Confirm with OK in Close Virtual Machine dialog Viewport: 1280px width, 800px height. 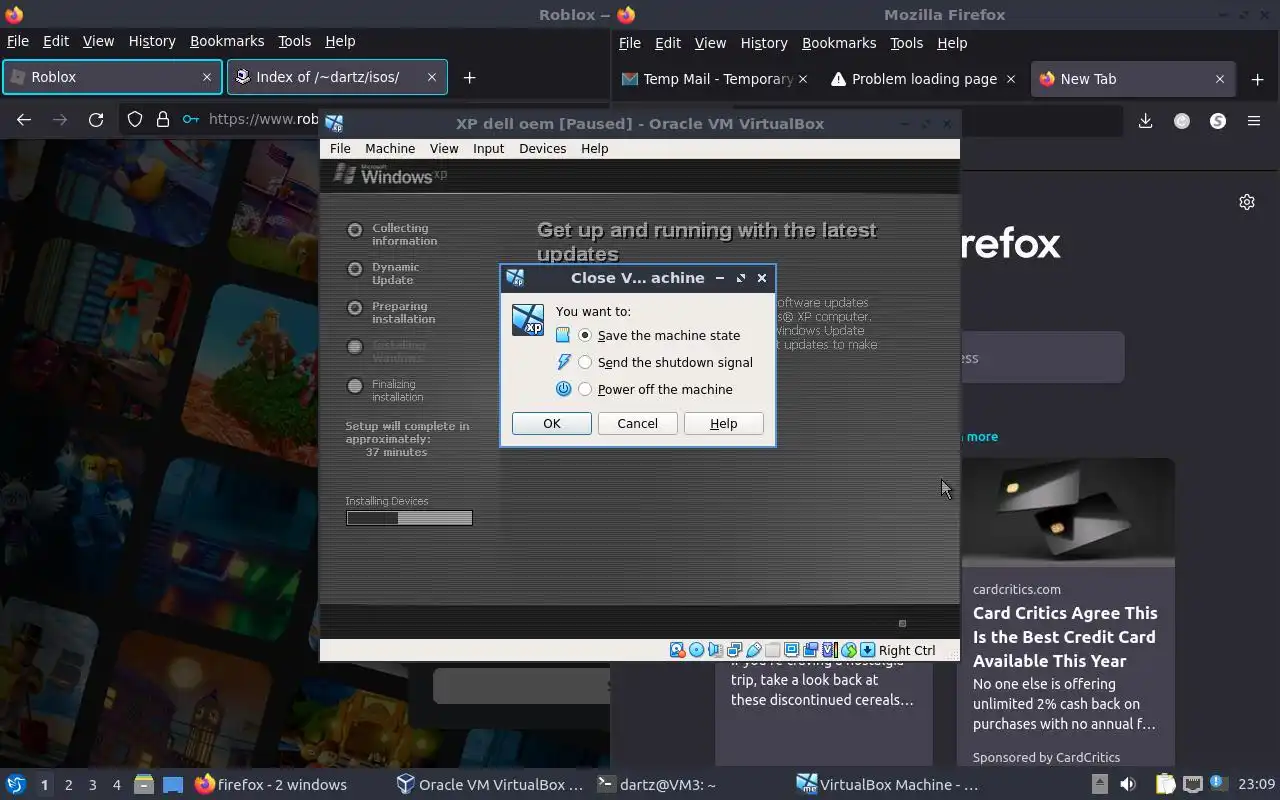tap(551, 423)
